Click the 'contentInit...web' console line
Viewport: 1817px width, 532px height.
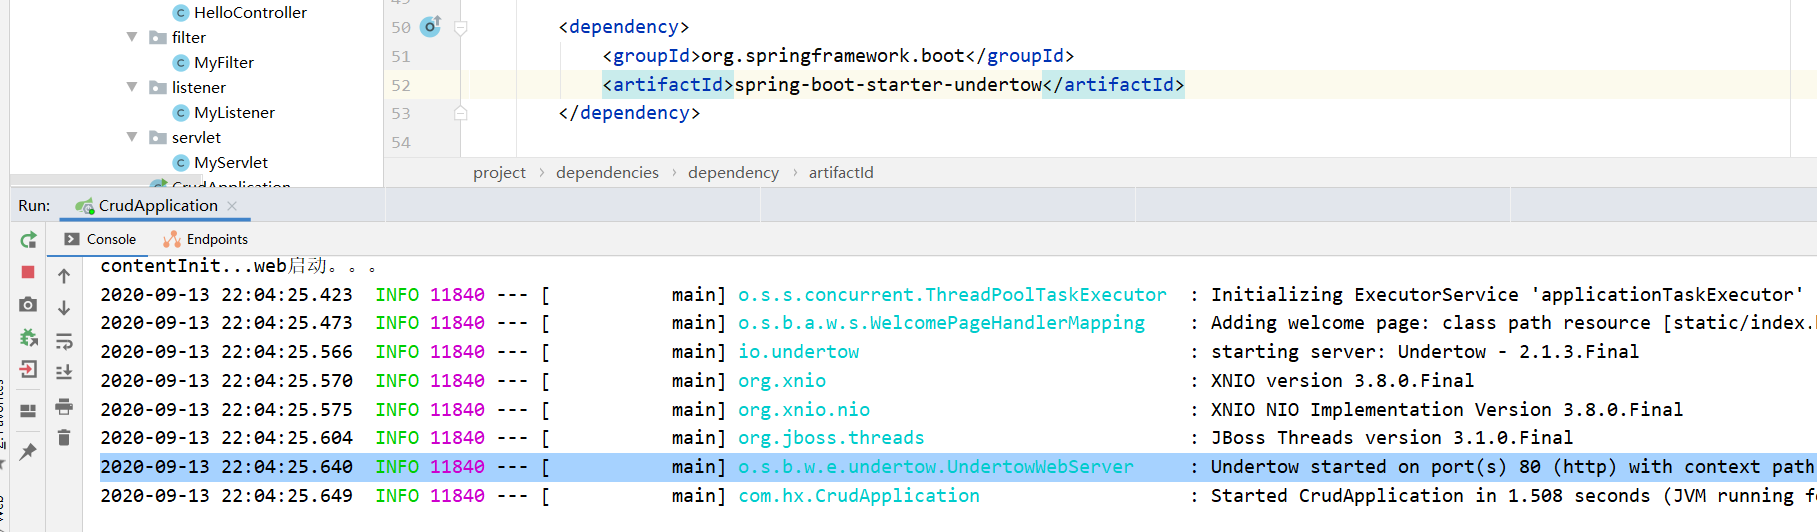(238, 266)
